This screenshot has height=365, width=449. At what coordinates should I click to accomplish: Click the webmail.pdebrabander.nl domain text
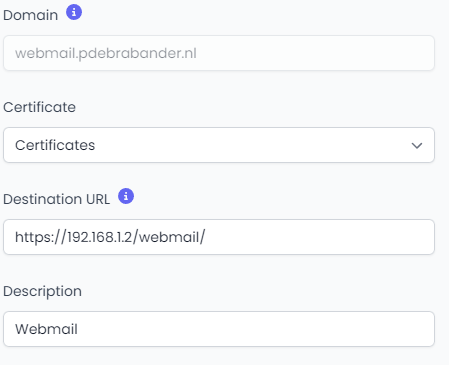click(x=106, y=53)
